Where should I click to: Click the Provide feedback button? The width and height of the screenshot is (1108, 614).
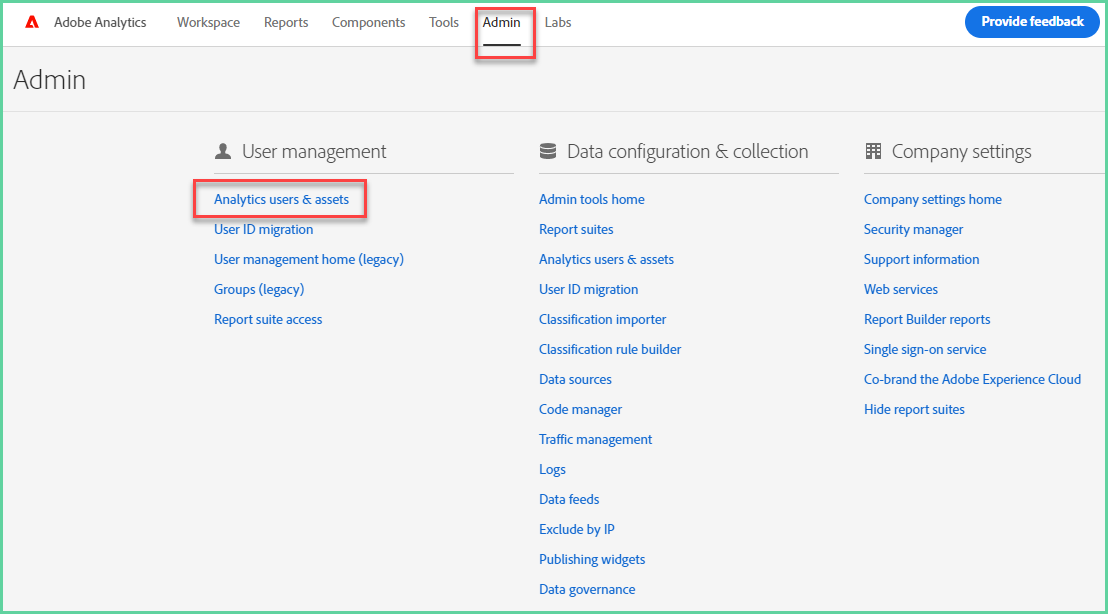[1031, 21]
